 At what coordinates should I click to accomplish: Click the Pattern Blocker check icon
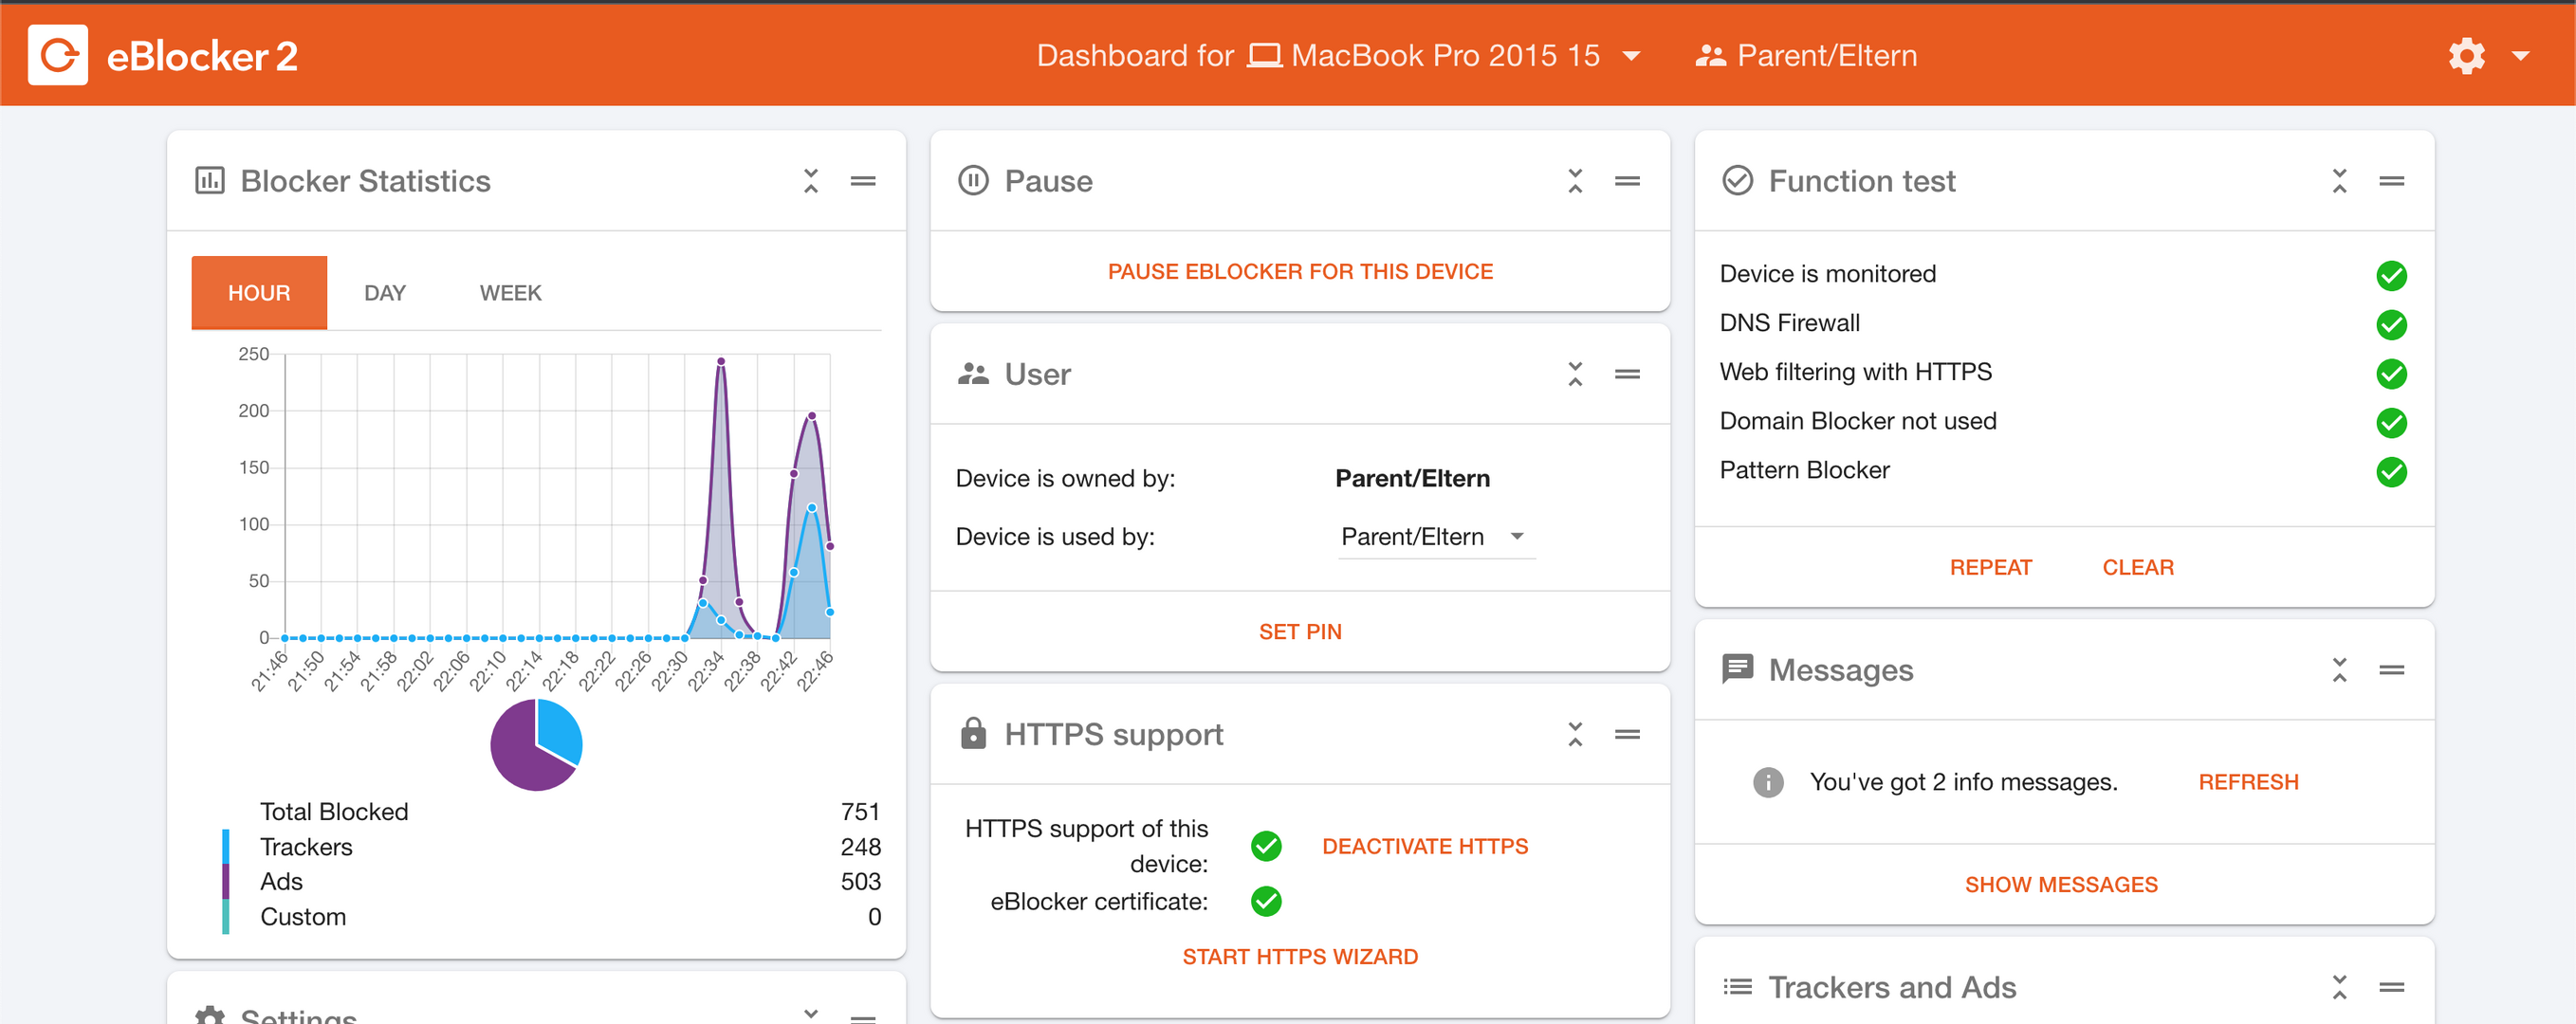pos(2391,471)
